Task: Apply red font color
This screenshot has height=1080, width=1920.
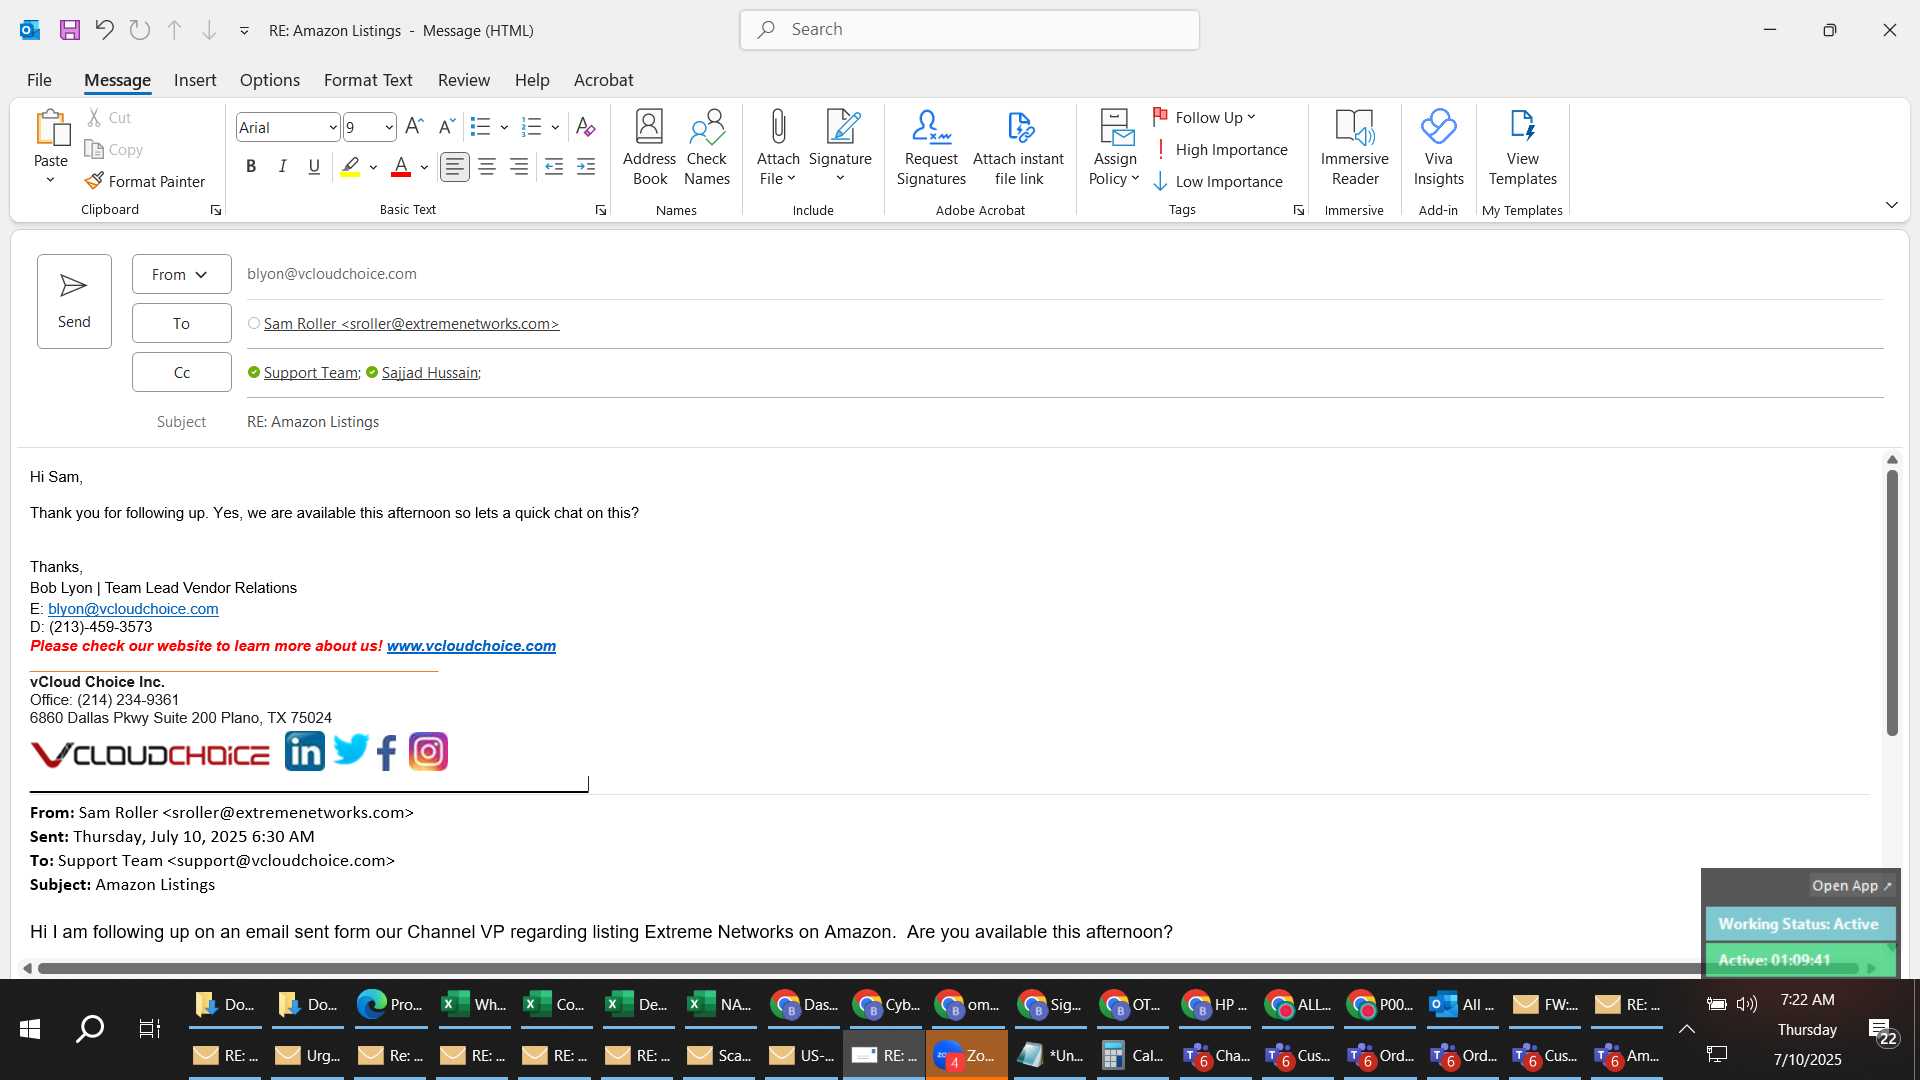Action: [x=401, y=167]
